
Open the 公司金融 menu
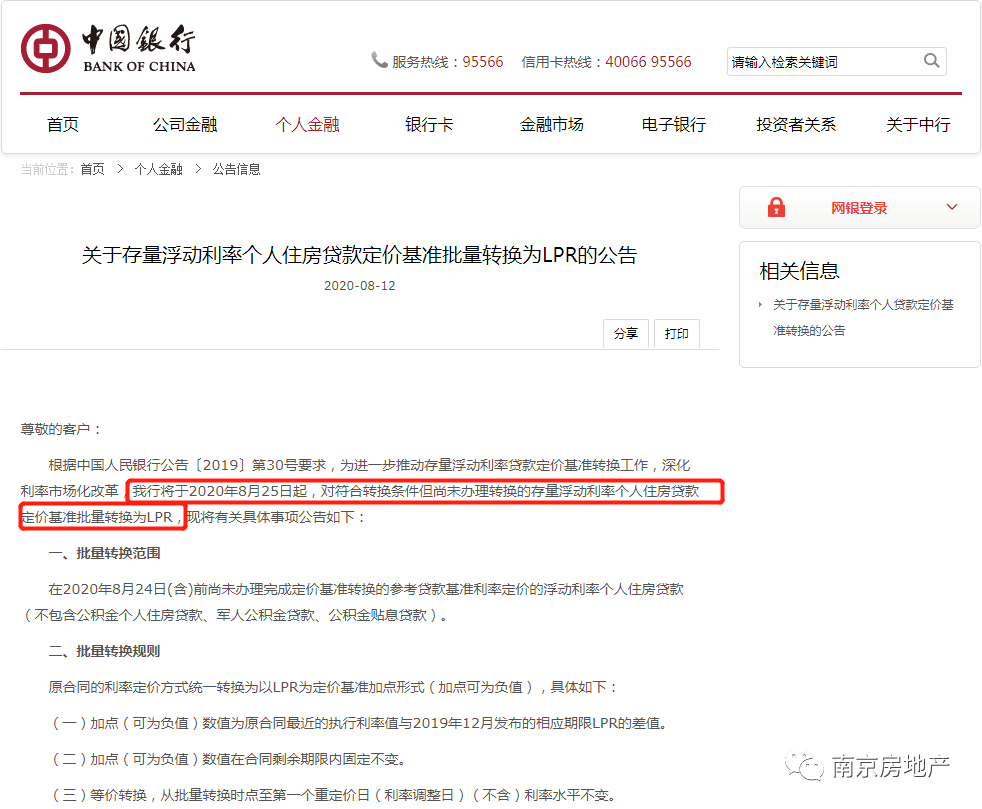click(185, 125)
